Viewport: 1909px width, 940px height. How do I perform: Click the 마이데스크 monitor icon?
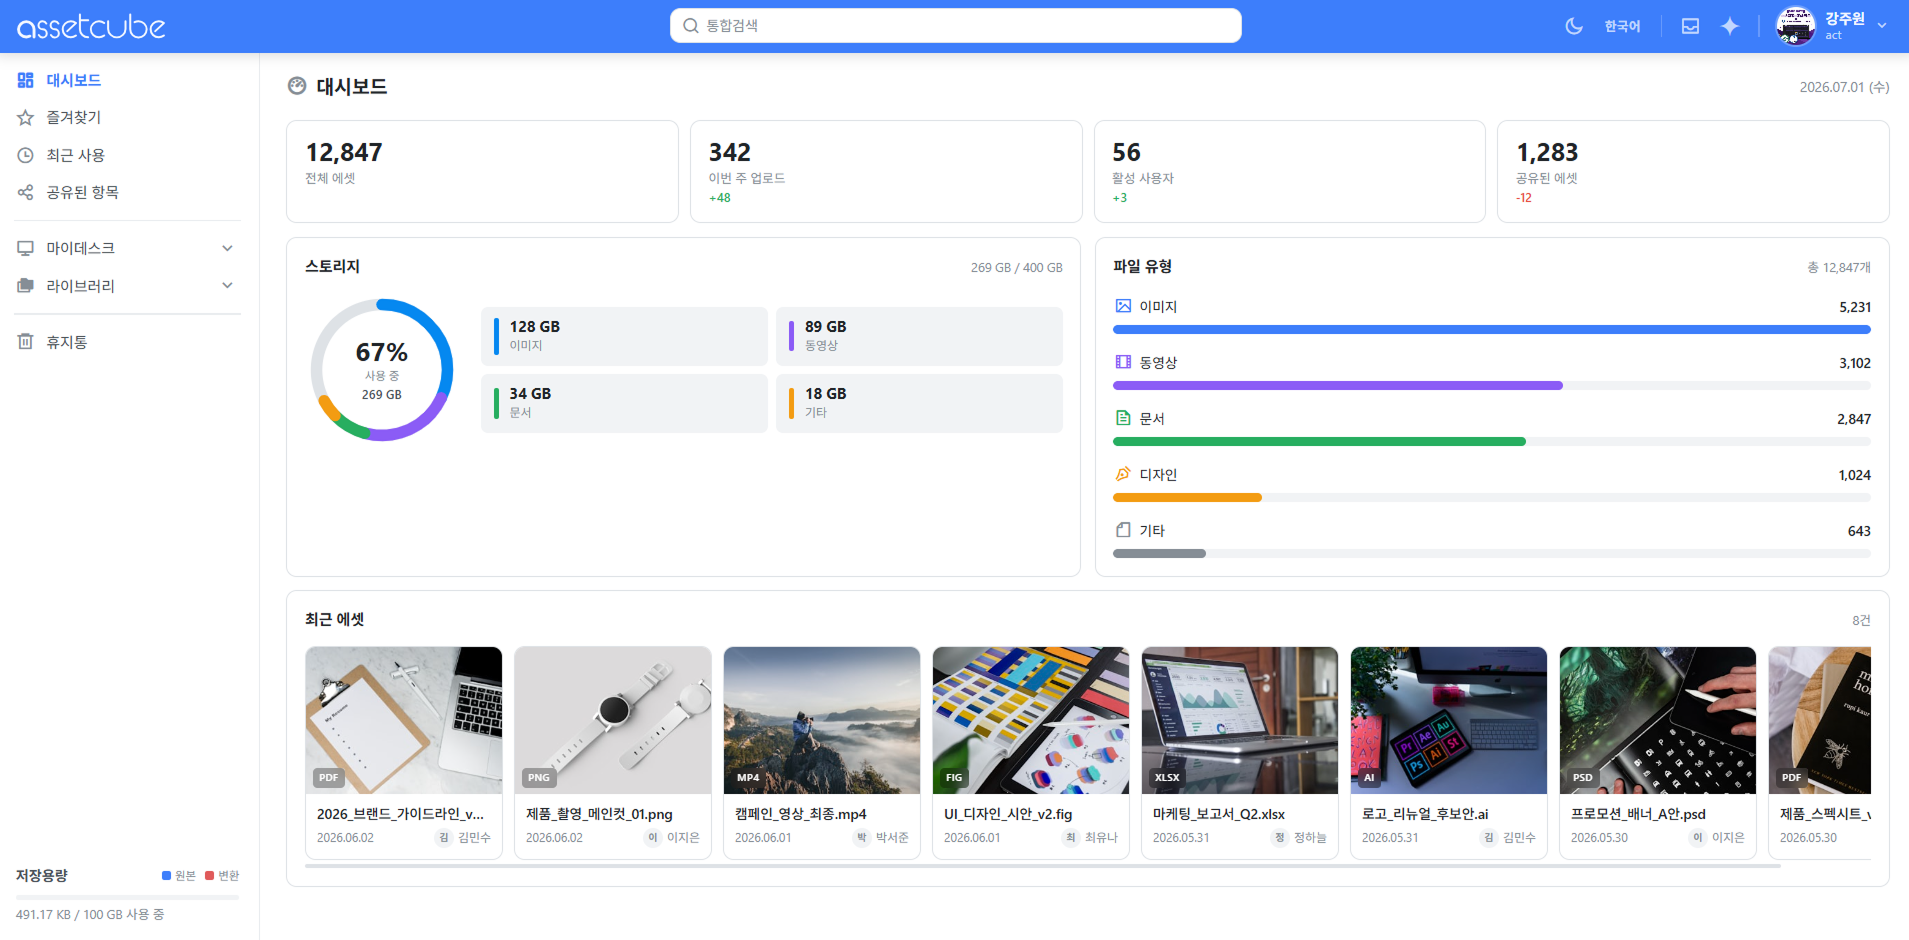click(x=26, y=248)
